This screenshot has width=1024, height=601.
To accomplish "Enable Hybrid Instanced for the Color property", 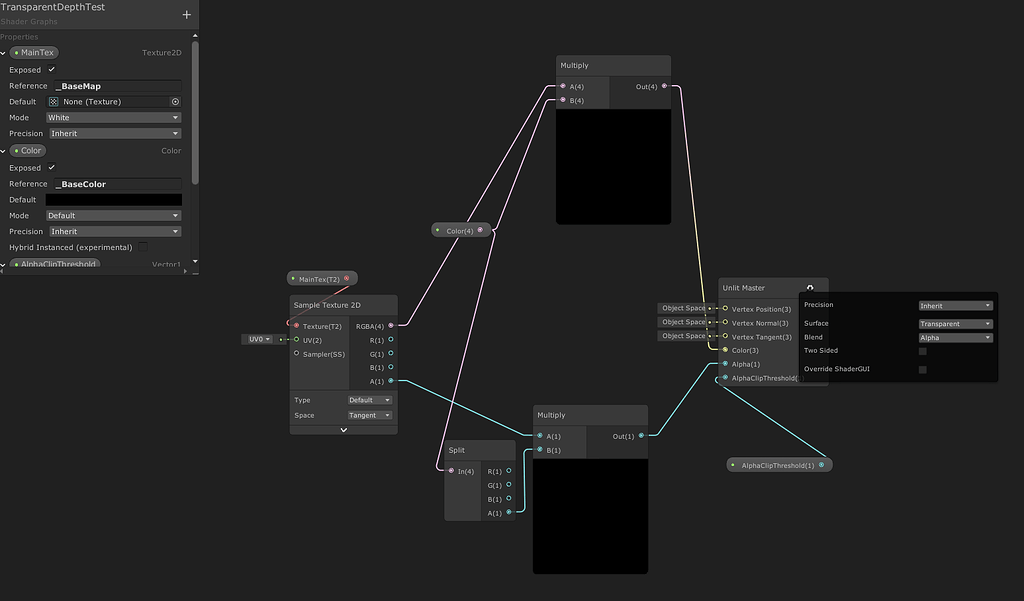I will pos(144,247).
